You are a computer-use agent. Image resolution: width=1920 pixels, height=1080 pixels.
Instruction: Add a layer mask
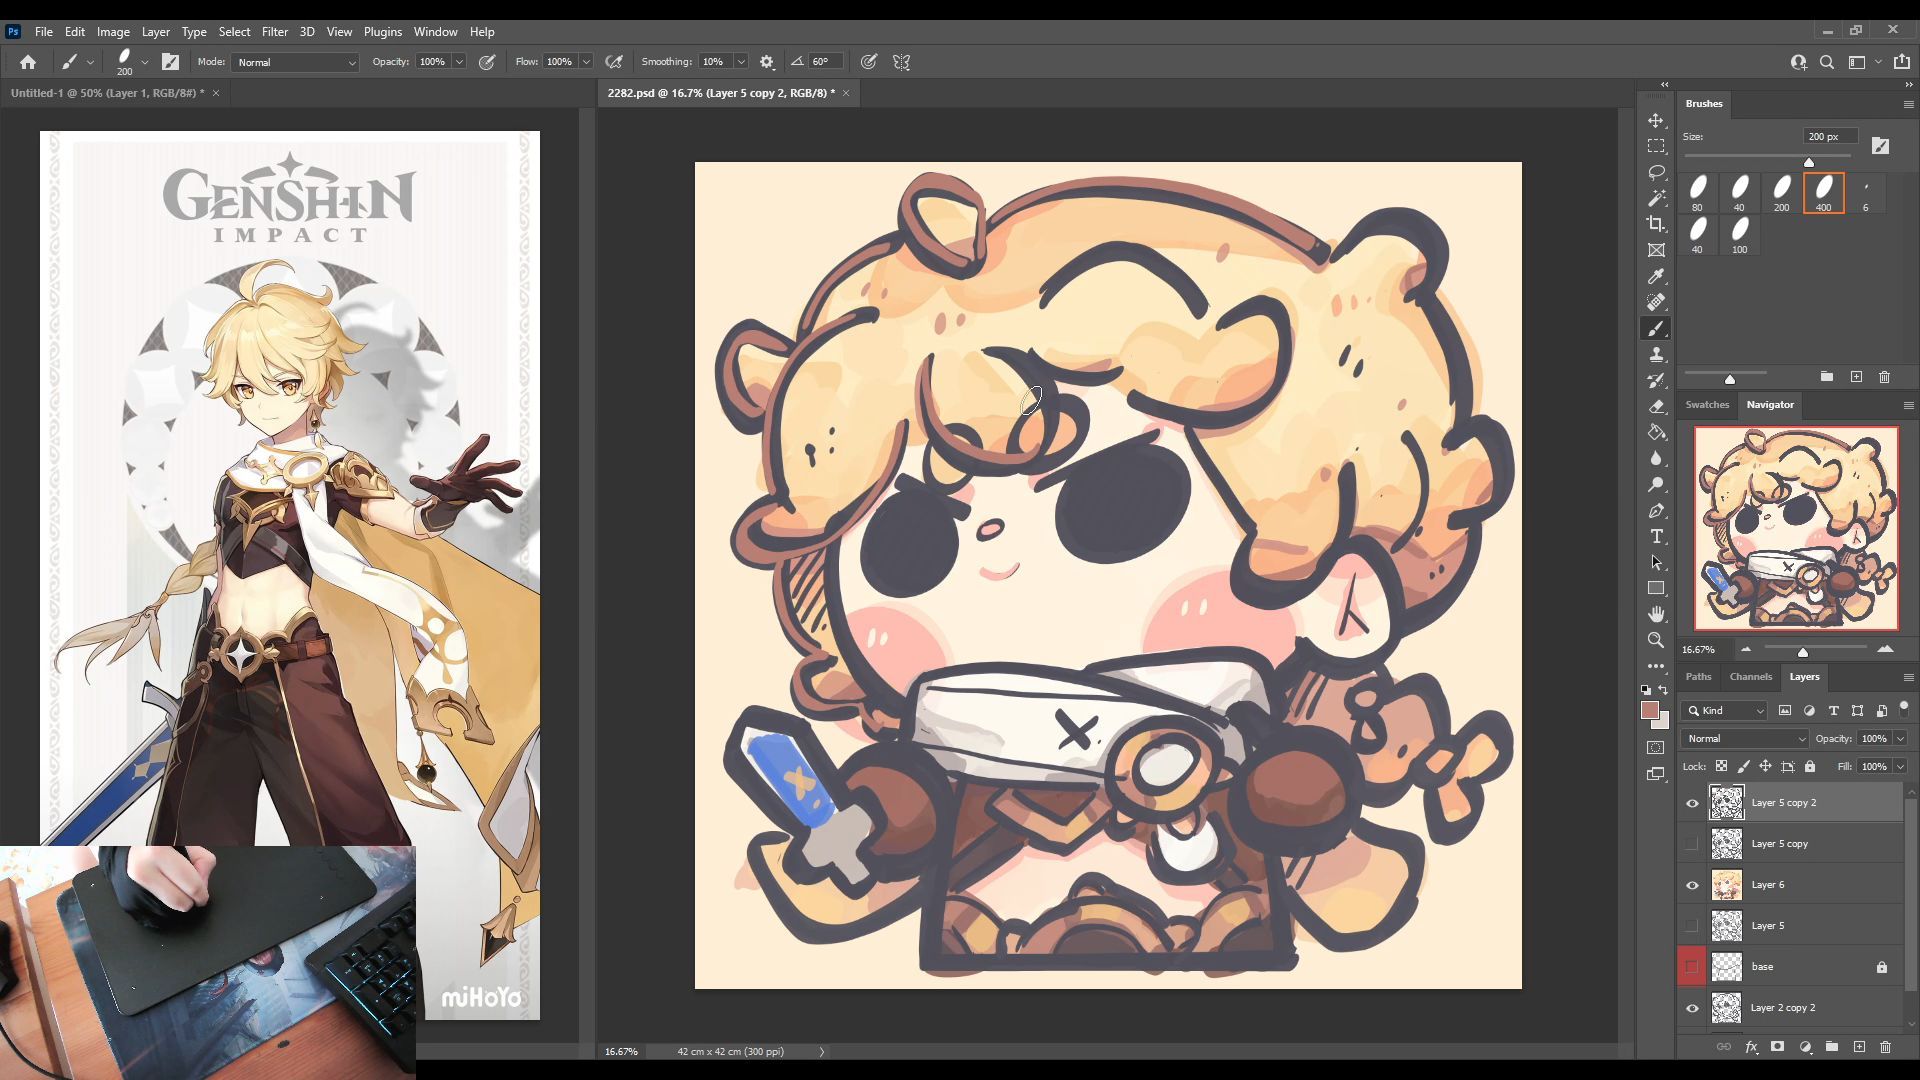click(x=1777, y=1047)
